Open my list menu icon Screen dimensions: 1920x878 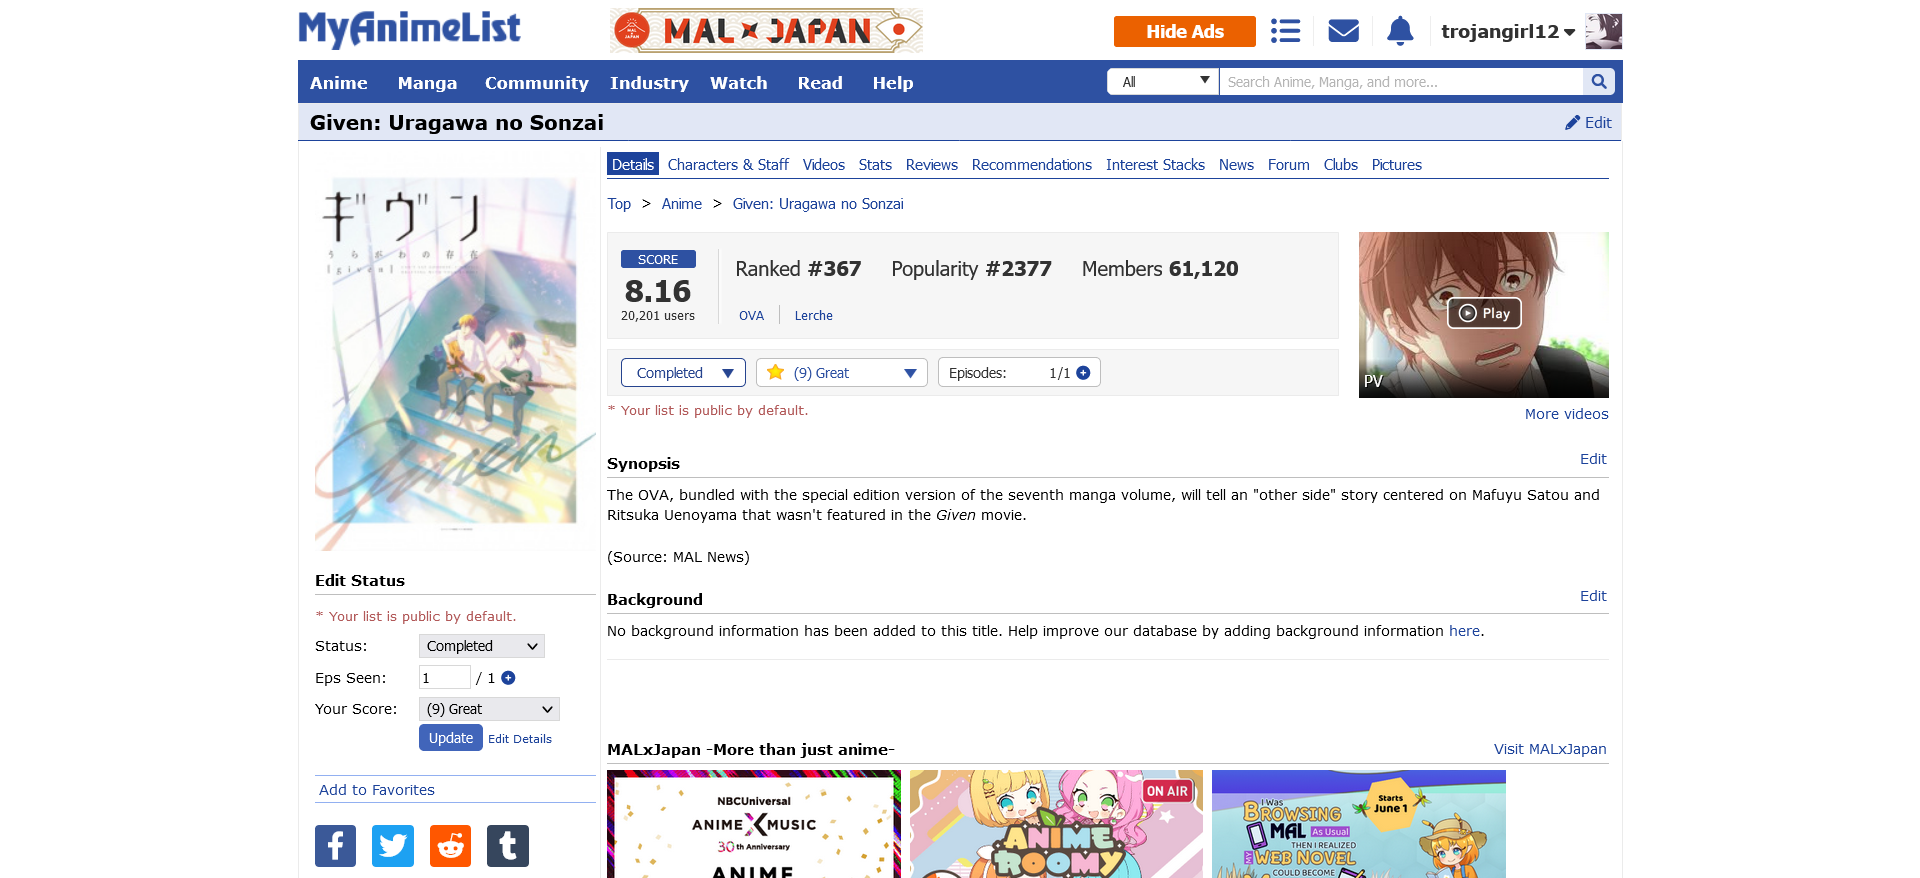point(1285,31)
